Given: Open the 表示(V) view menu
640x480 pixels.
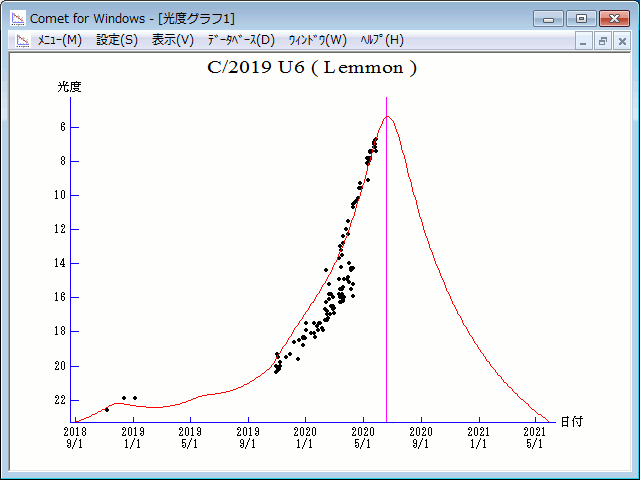Looking at the screenshot, I should point(173,40).
